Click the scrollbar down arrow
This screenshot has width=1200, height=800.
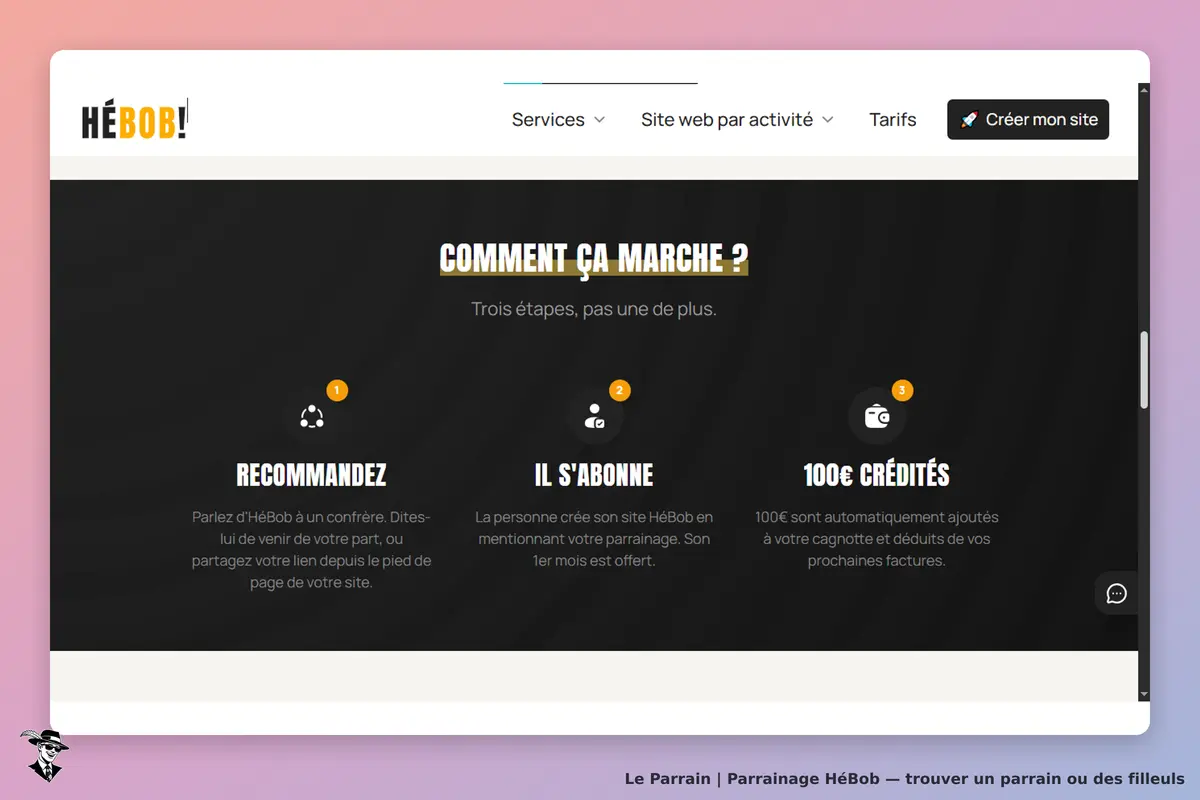(x=1144, y=695)
